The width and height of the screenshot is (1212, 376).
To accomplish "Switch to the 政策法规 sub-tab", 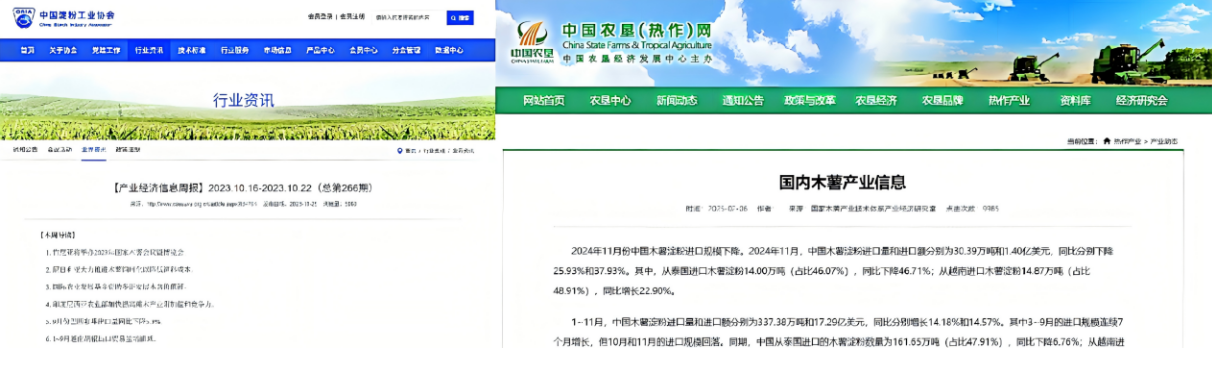I will pyautogui.click(x=128, y=149).
